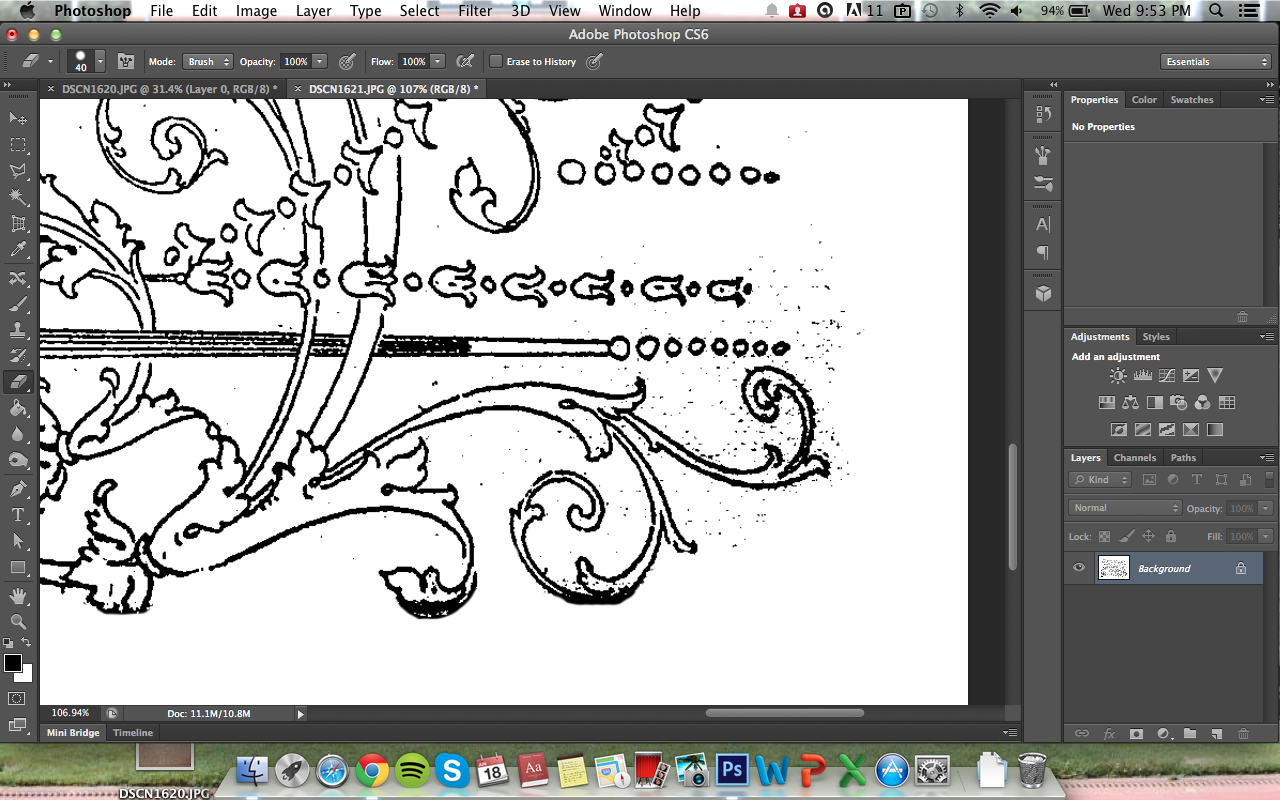The height and width of the screenshot is (800, 1280).
Task: Switch to the Paths tab
Action: click(1183, 458)
